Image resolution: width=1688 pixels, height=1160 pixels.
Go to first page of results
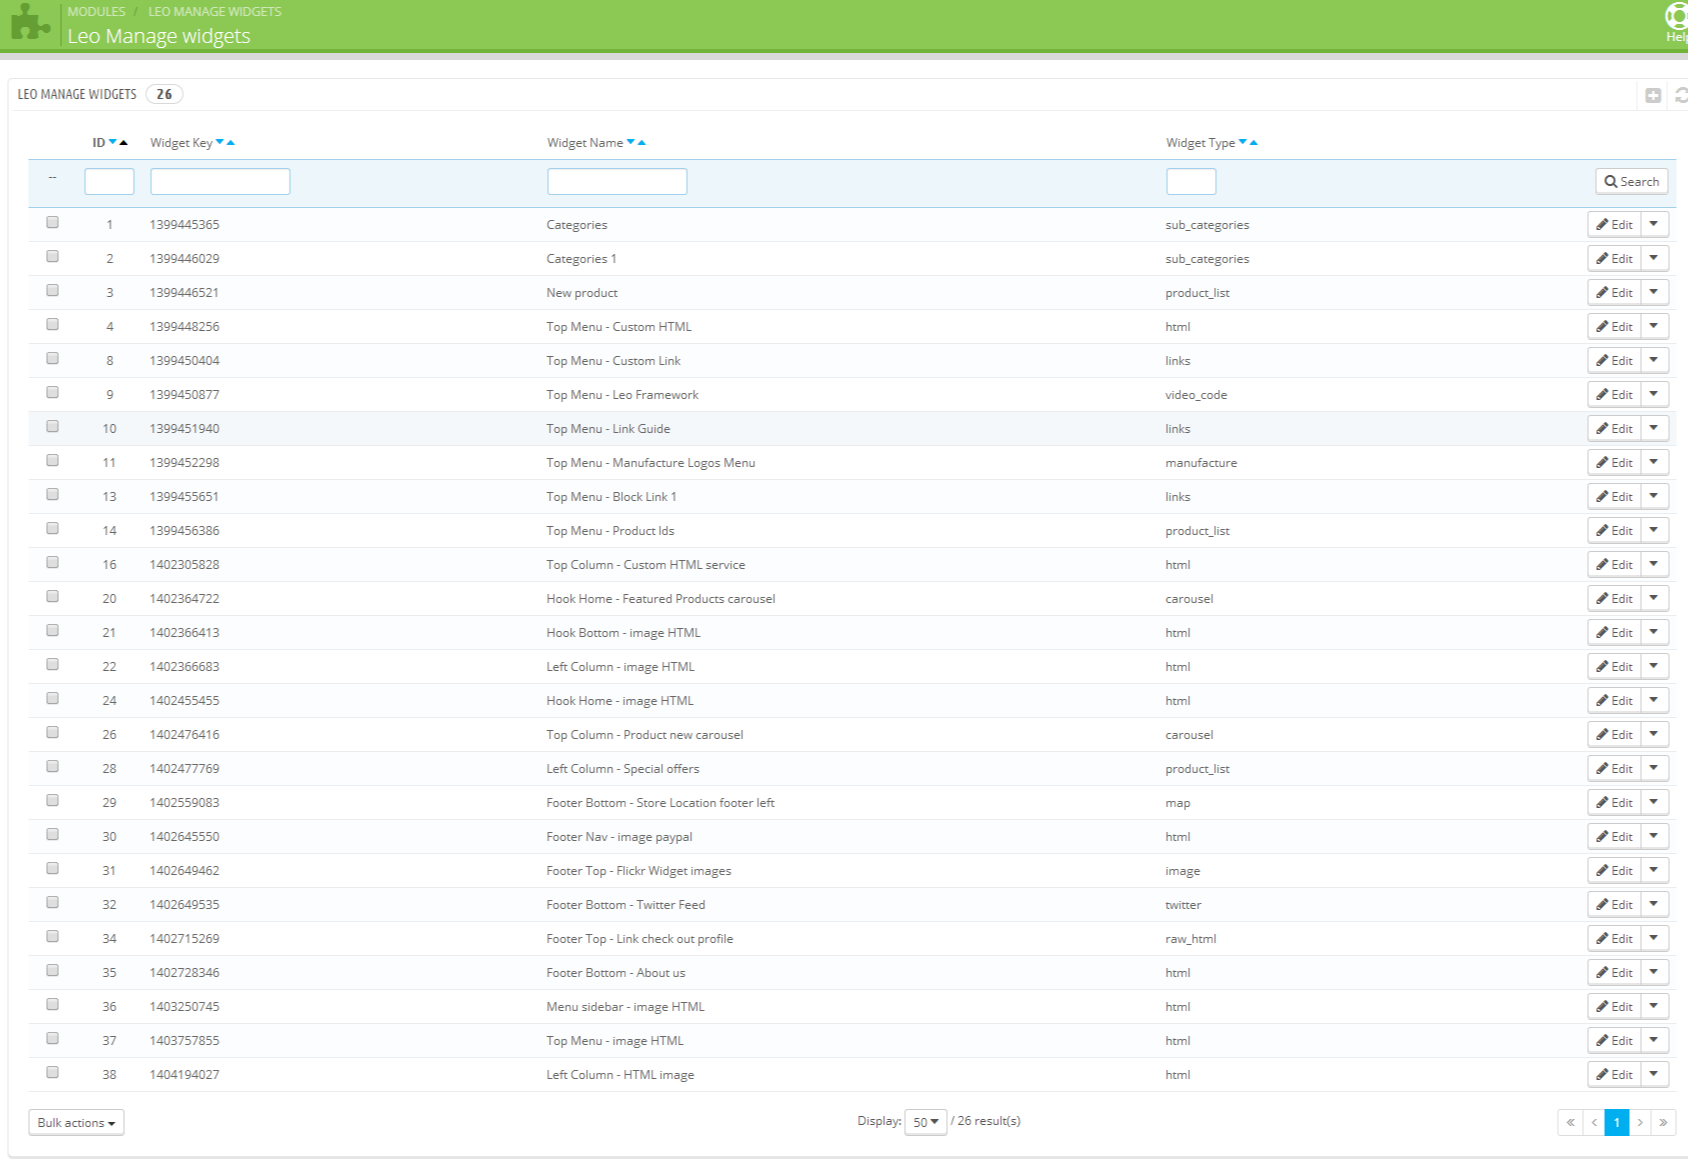(1570, 1122)
